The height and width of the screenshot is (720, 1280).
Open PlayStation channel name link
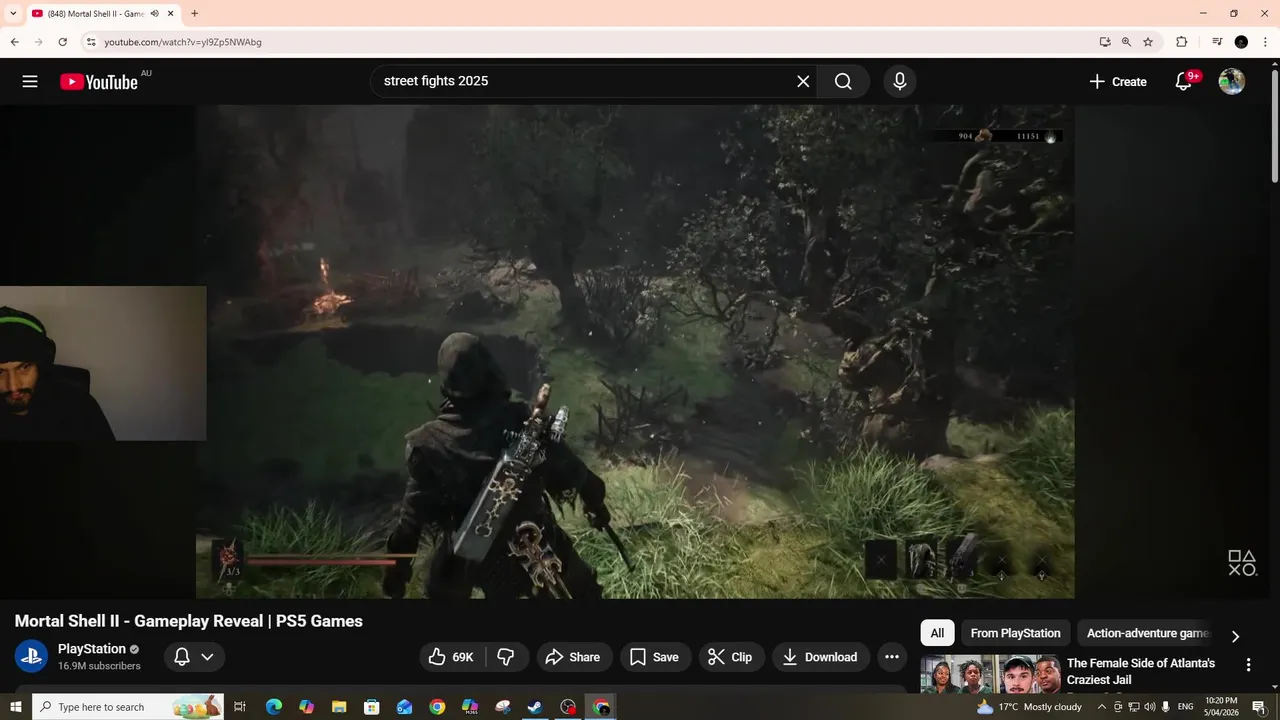tap(92, 649)
